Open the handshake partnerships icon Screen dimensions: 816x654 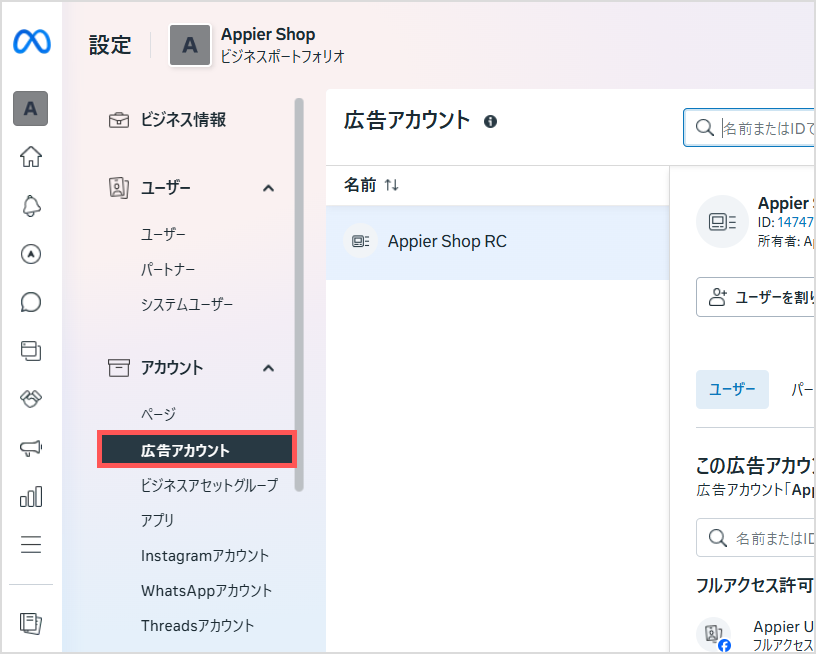[31, 399]
